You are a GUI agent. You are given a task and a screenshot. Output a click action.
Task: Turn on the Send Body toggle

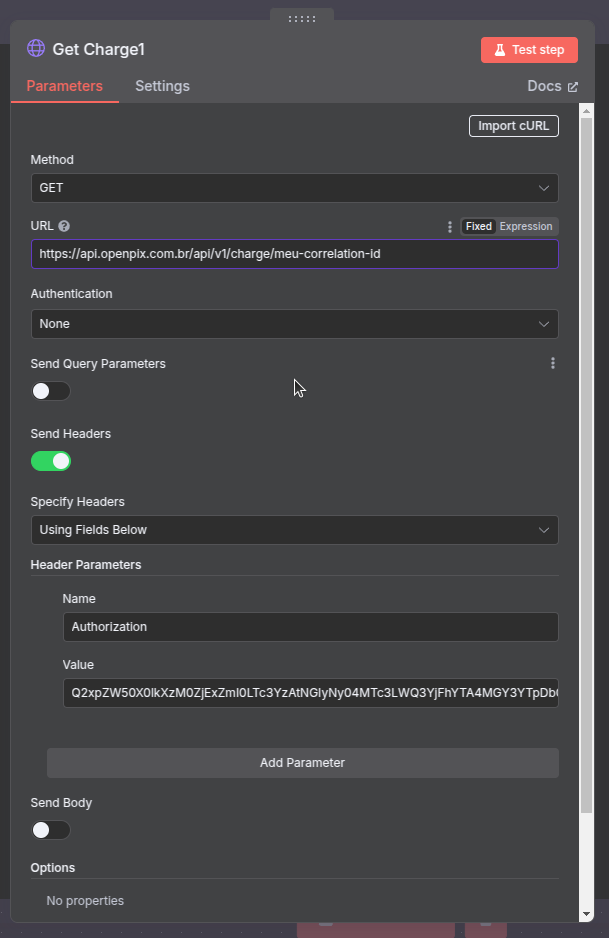[x=50, y=830]
